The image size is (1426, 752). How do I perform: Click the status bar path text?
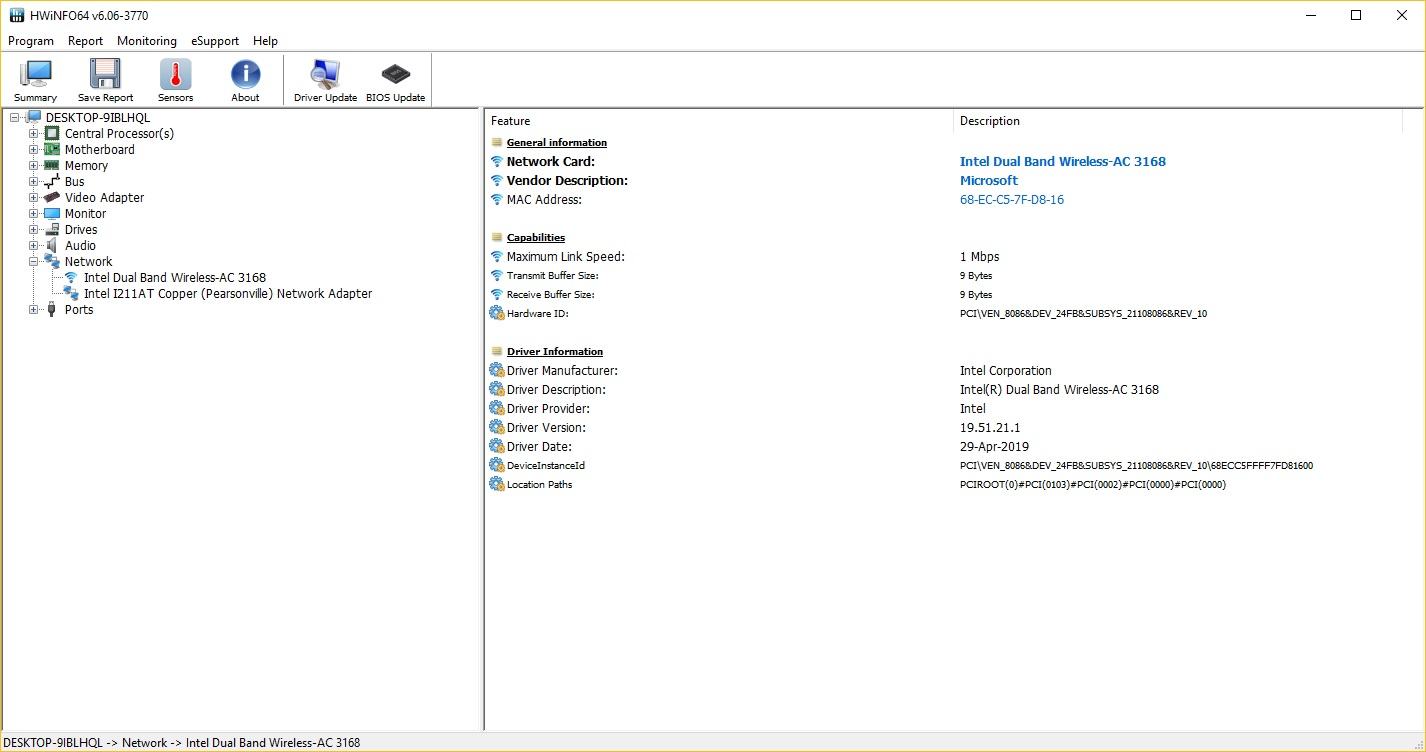tap(182, 743)
